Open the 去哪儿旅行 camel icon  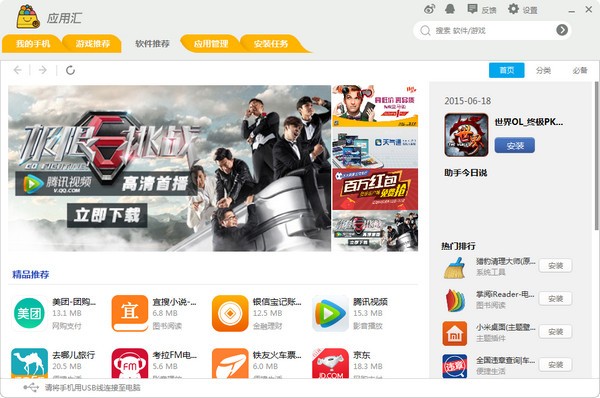point(29,363)
